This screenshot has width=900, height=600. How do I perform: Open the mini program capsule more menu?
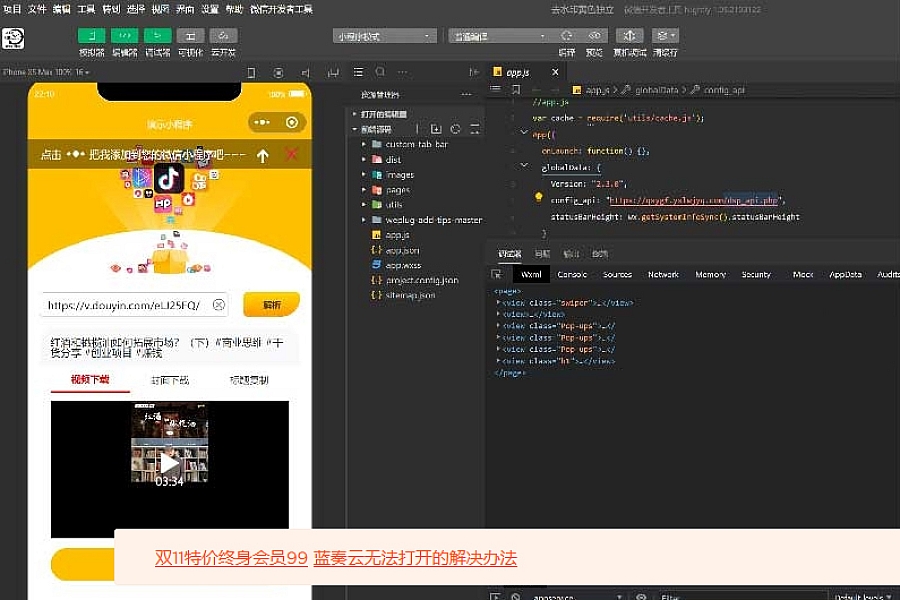[x=262, y=122]
